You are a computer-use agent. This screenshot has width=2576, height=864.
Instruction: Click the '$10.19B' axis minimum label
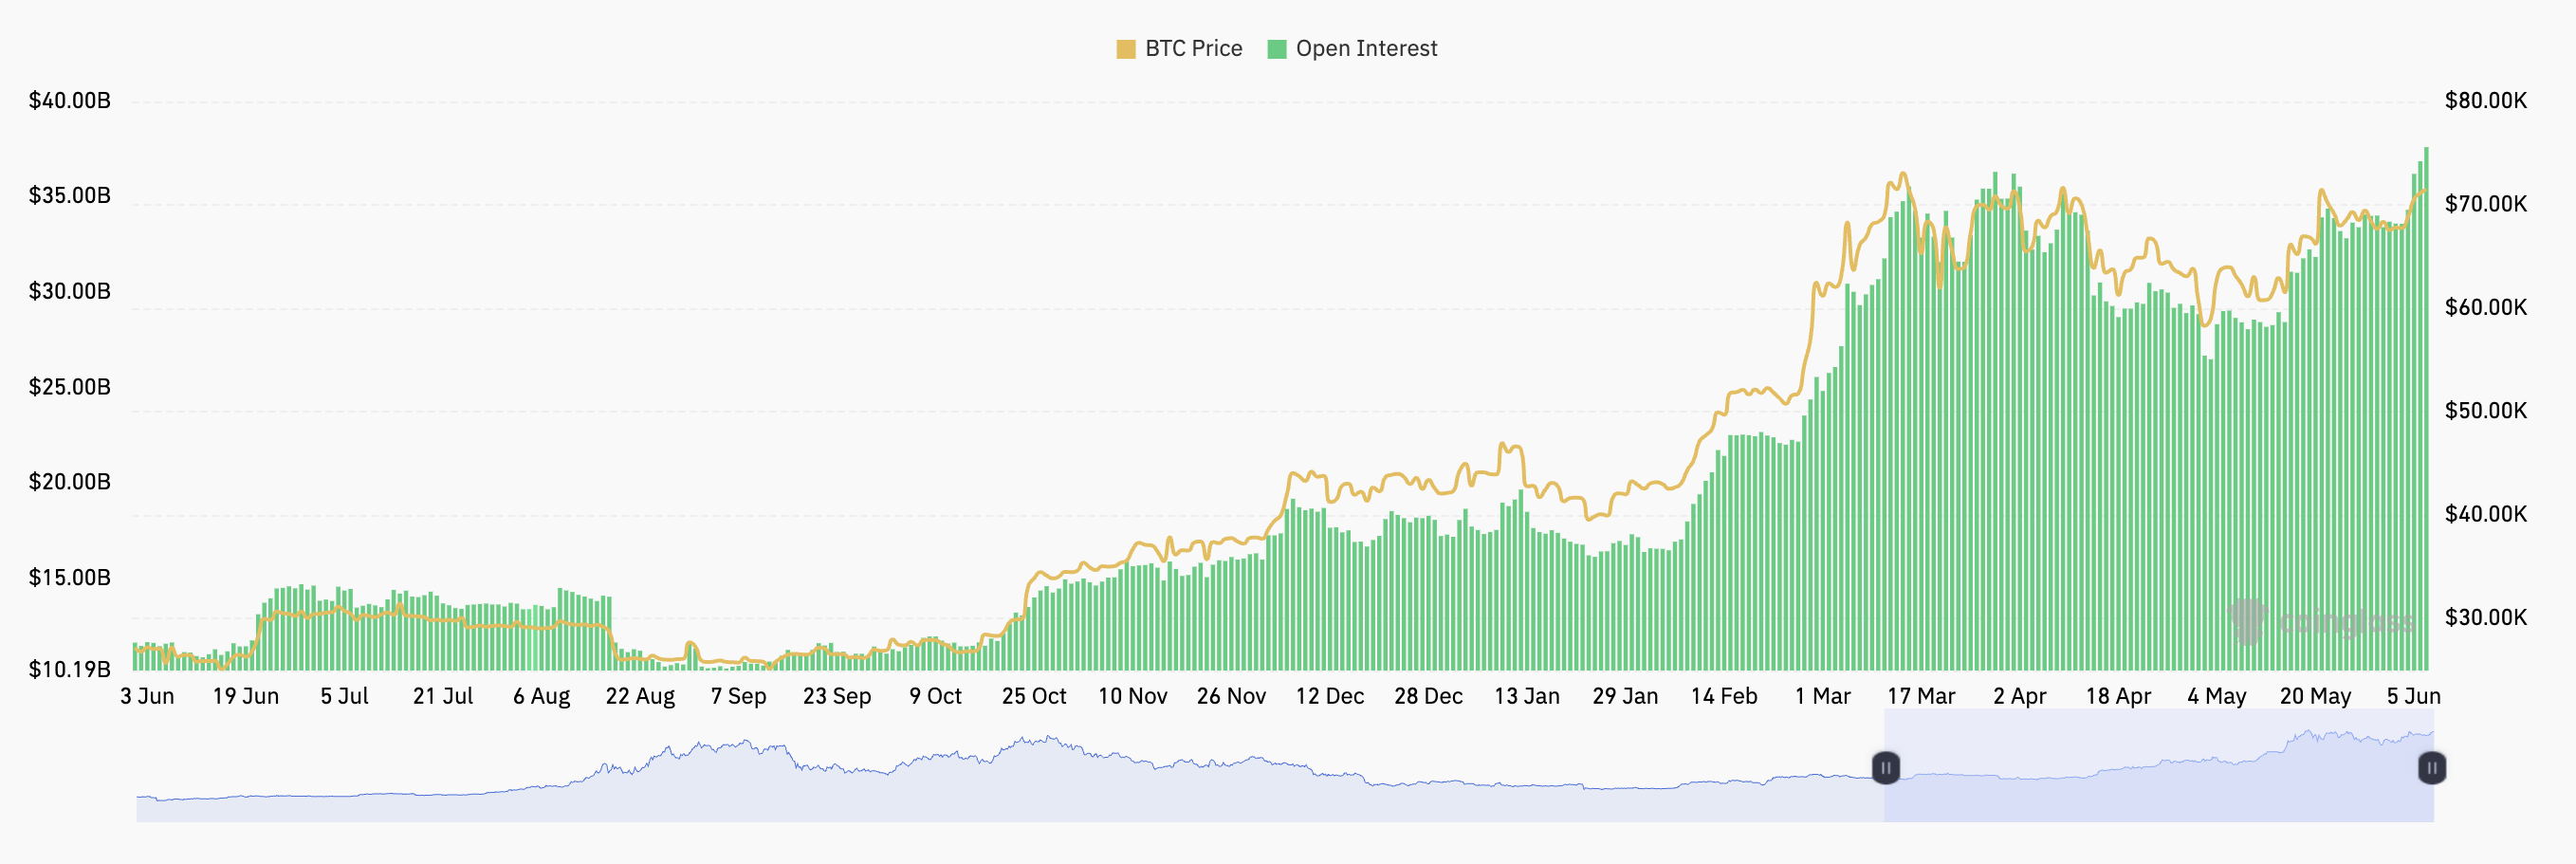point(69,669)
